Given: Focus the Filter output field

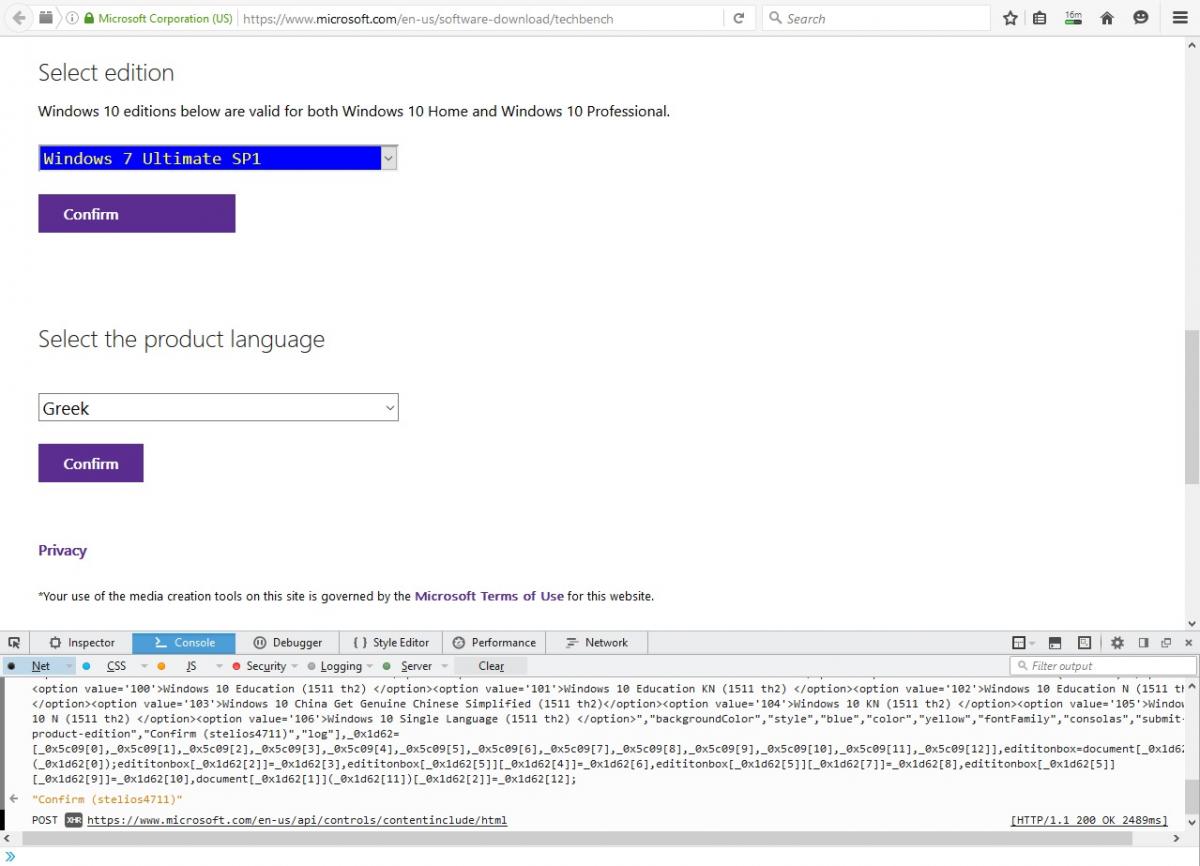Looking at the screenshot, I should 1103,666.
